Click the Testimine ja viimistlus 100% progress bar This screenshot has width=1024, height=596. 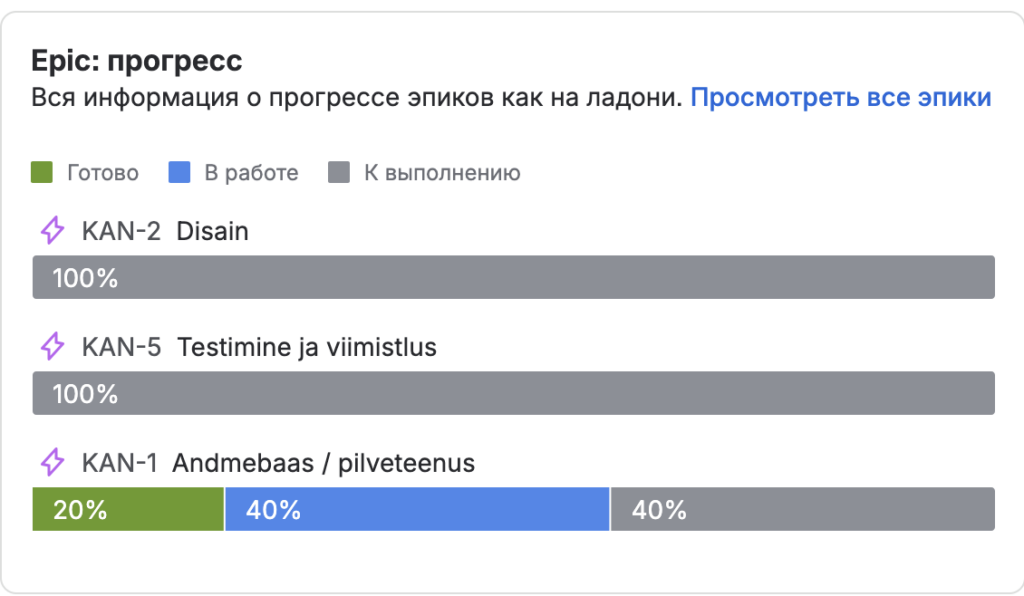click(513, 393)
